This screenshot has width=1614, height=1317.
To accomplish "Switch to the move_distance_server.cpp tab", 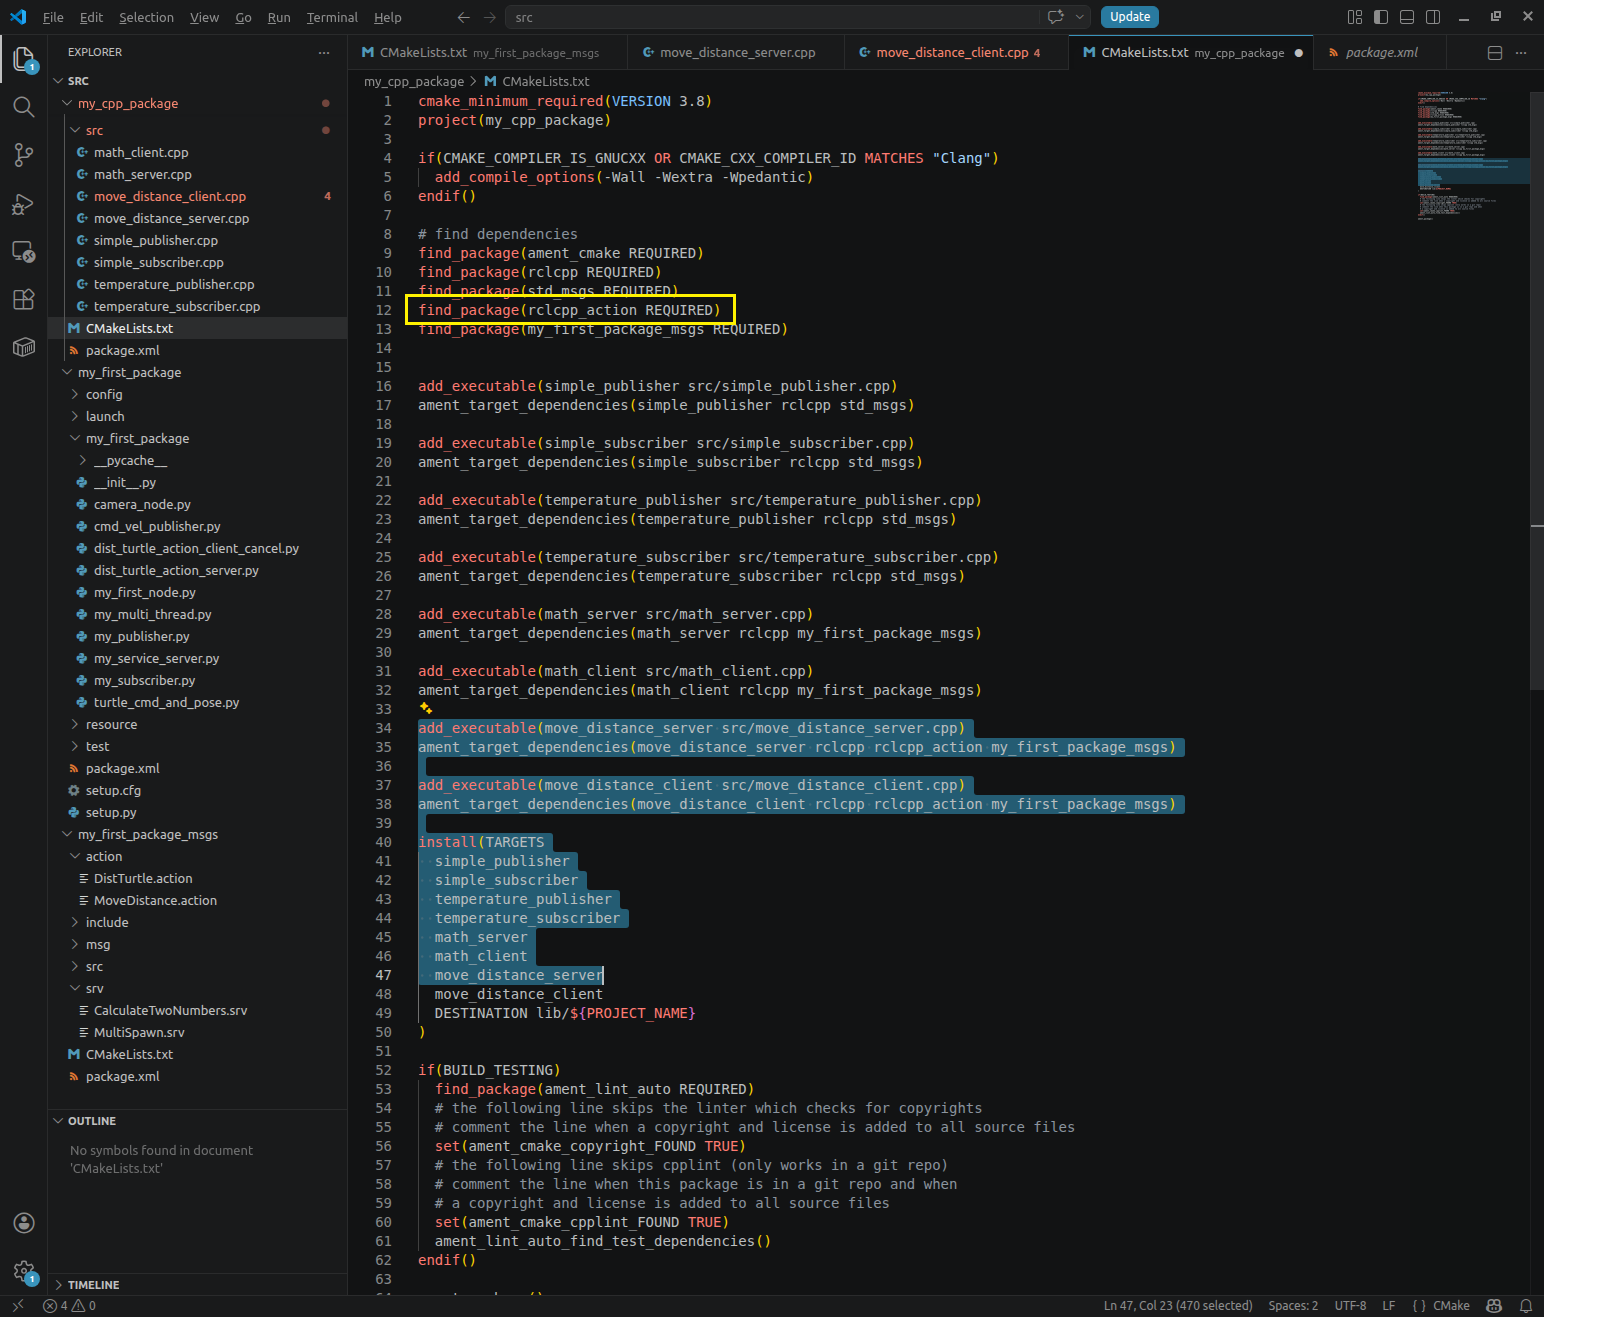I will [x=736, y=53].
